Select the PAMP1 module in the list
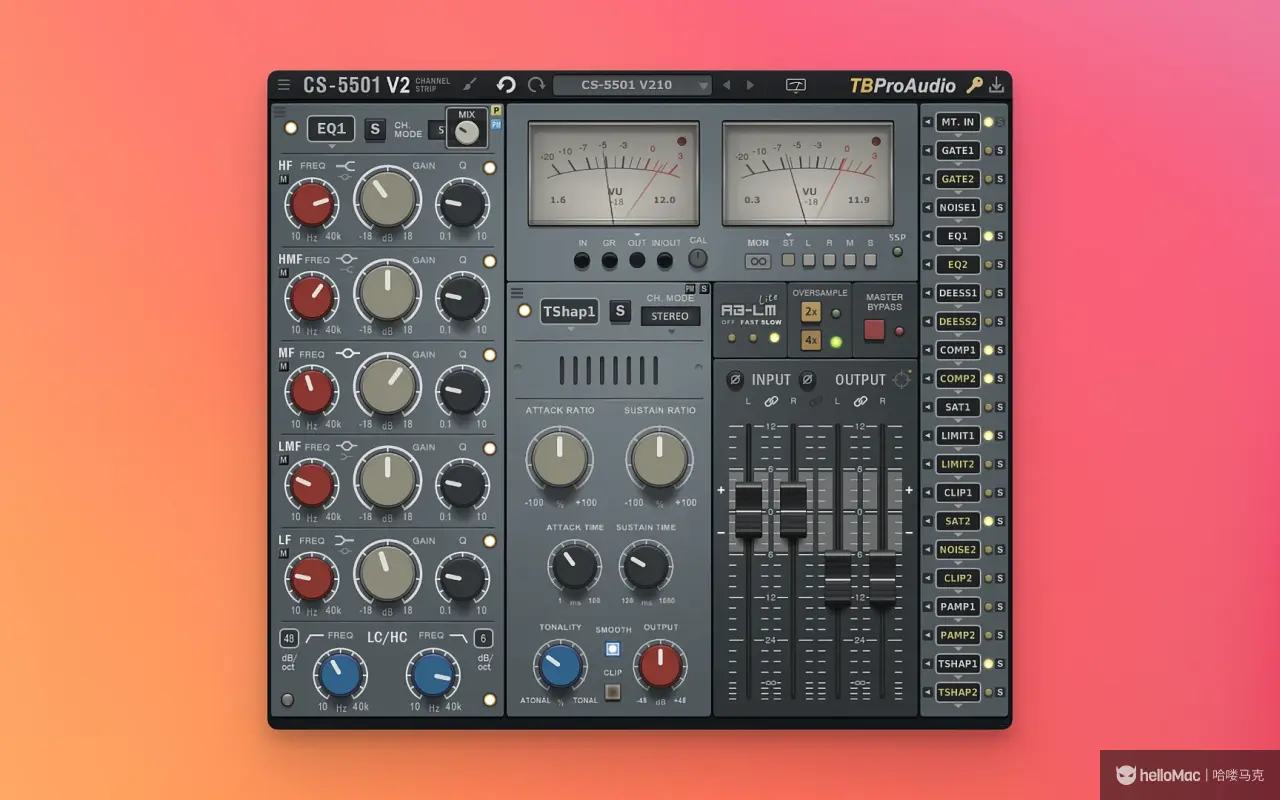The height and width of the screenshot is (800, 1280). (x=957, y=607)
